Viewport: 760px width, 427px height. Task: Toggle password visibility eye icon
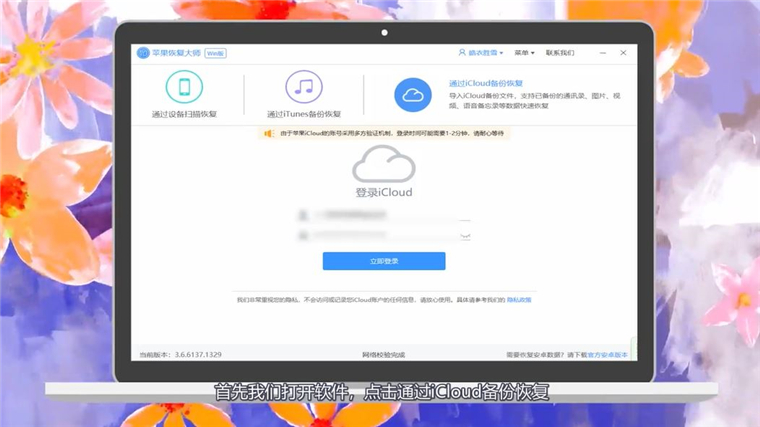(465, 236)
